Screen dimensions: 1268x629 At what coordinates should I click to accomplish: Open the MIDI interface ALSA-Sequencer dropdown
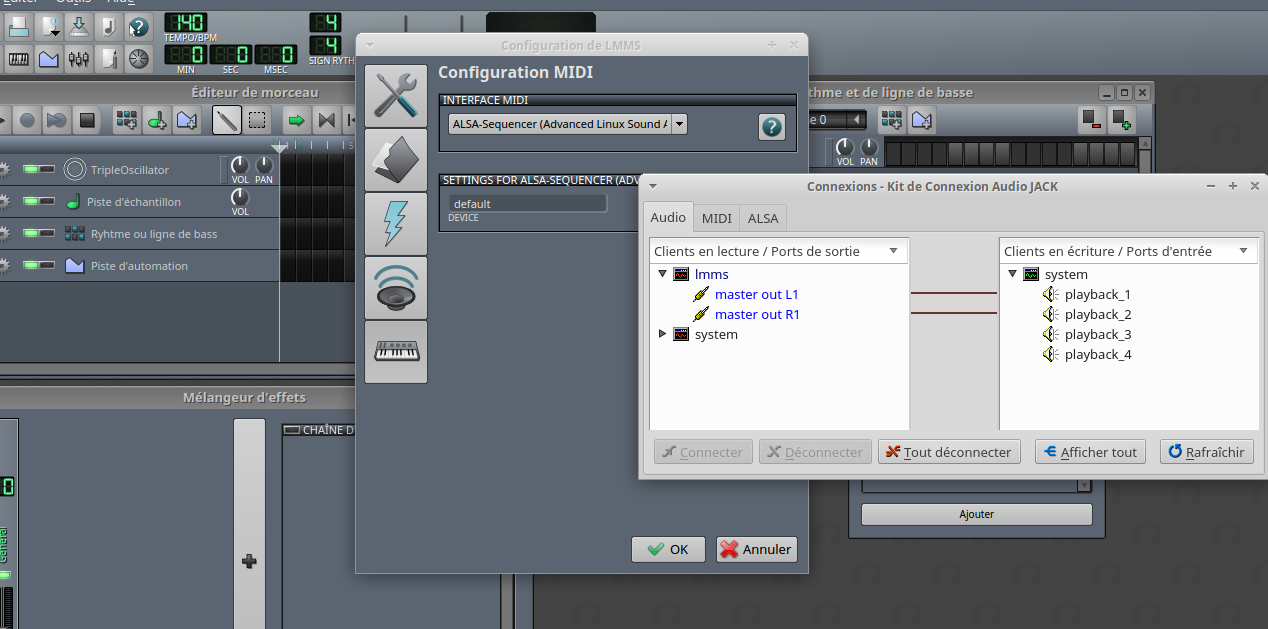click(679, 124)
